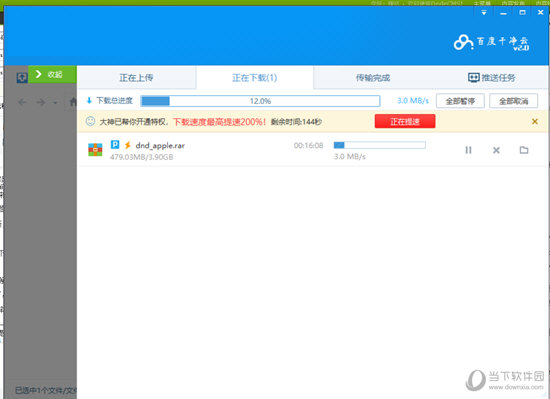The height and width of the screenshot is (399, 550).
Task: Click the 3.0 MB/s speed under file progress bar
Action: (x=350, y=156)
